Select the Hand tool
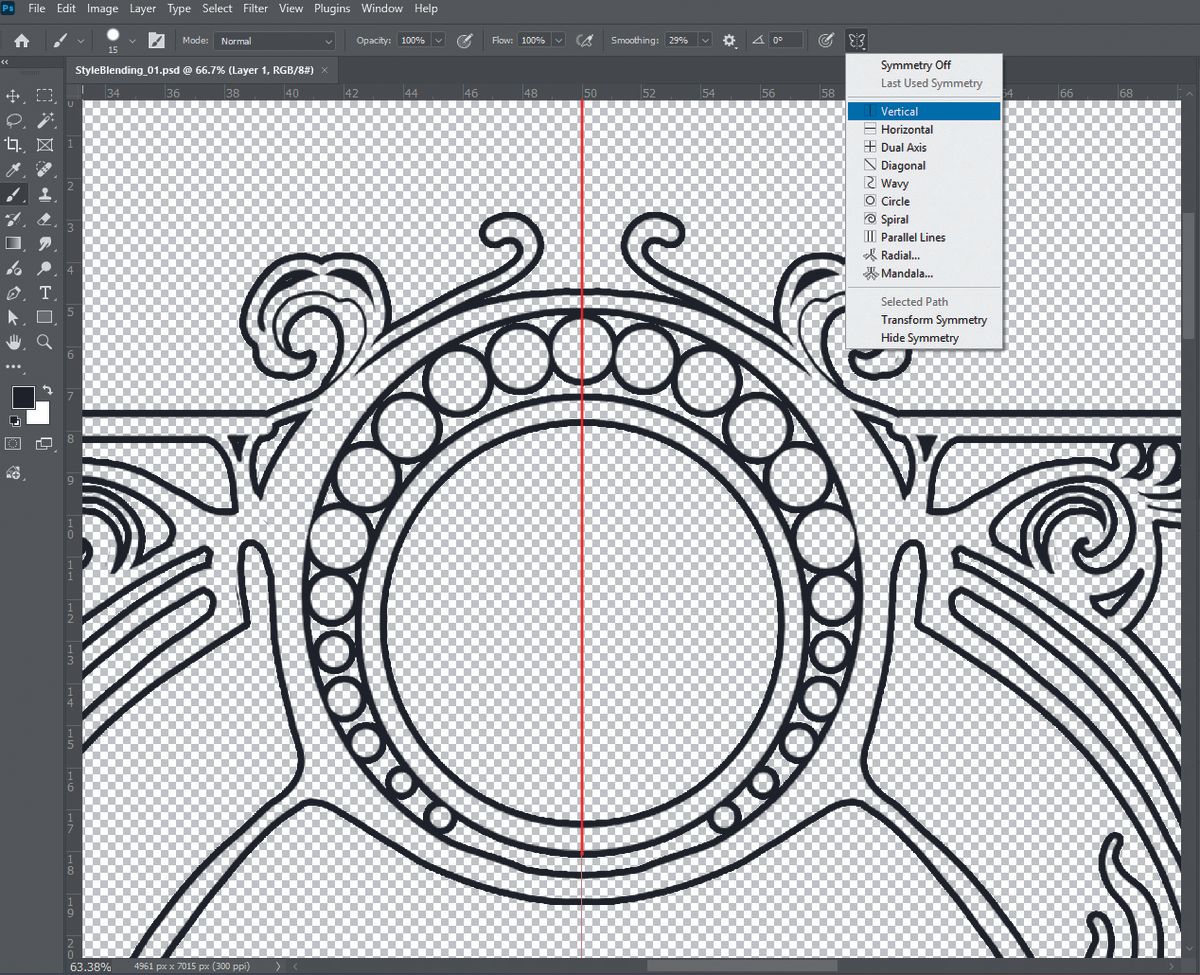The image size is (1200, 975). click(x=14, y=342)
